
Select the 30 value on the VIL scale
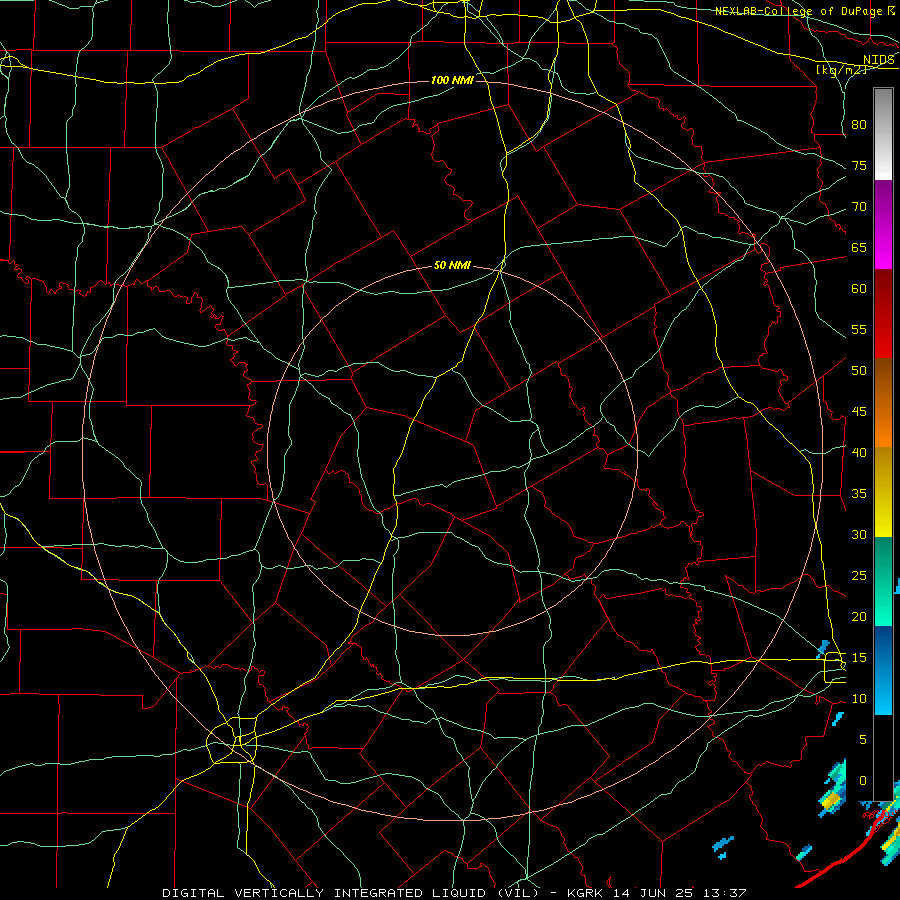coord(859,534)
